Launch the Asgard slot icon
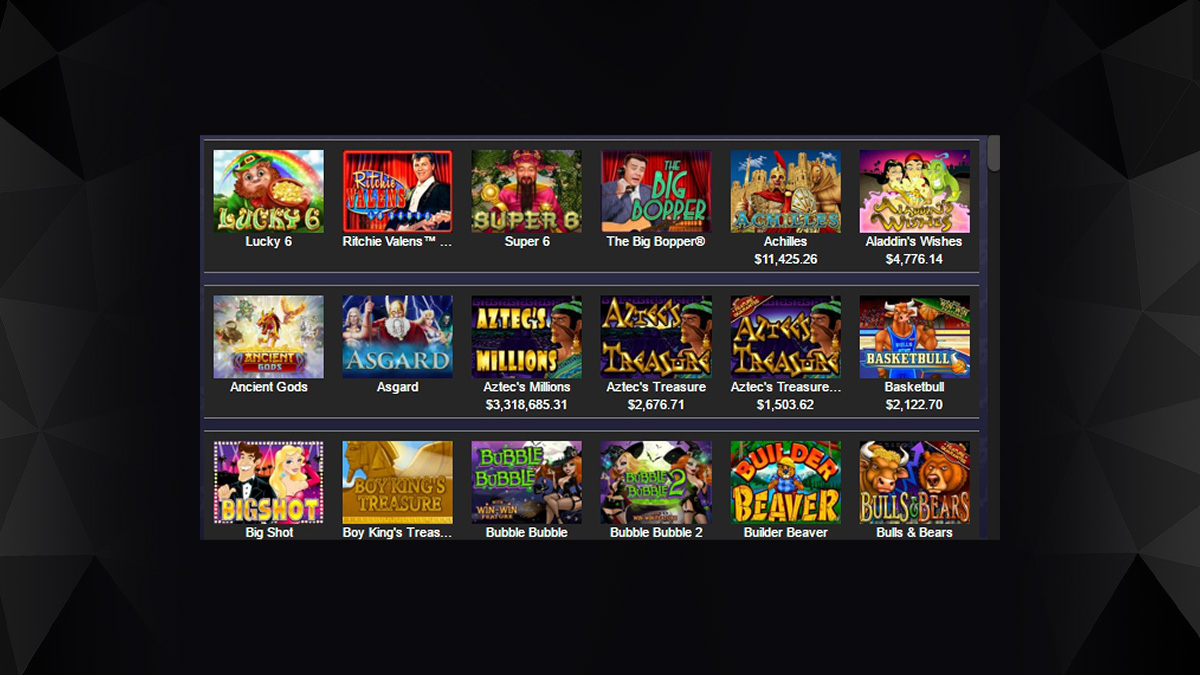The image size is (1200, 675). pos(398,337)
